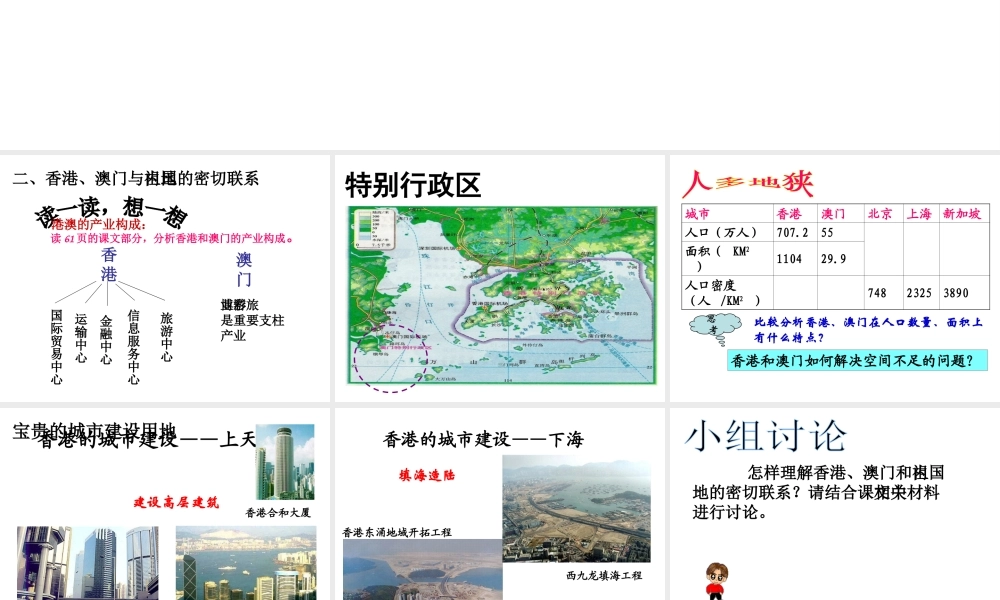The image size is (1000, 600).
Task: Click the table header 上海
Action: pos(919,214)
